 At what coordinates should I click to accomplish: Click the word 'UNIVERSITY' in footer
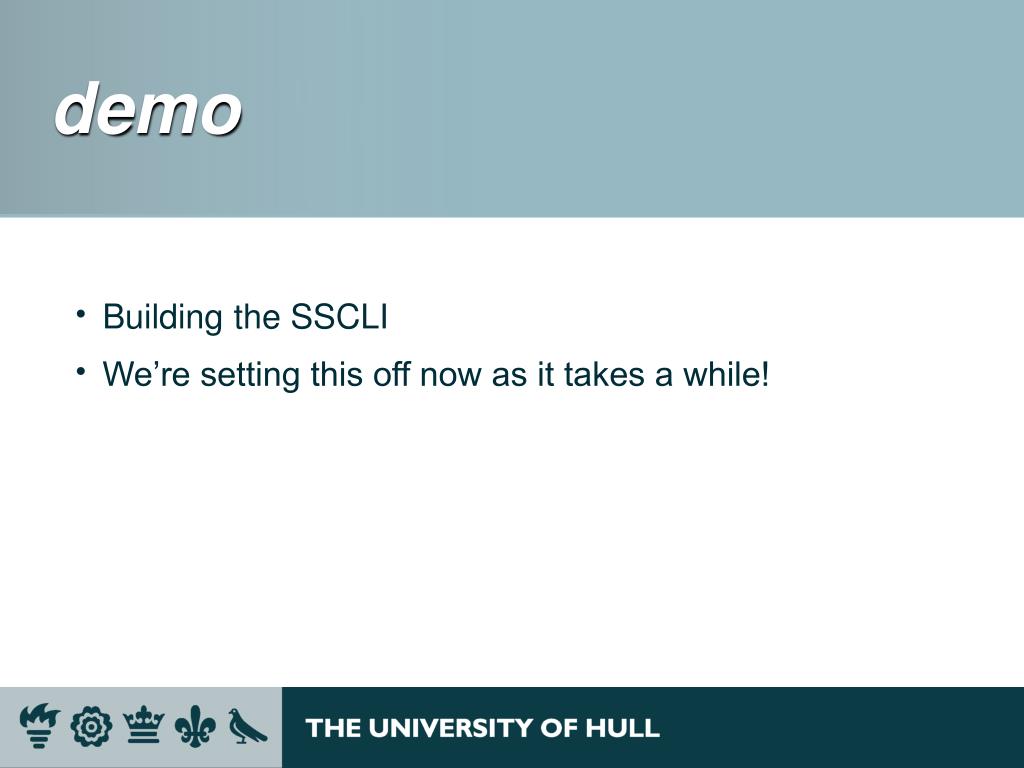pos(450,728)
